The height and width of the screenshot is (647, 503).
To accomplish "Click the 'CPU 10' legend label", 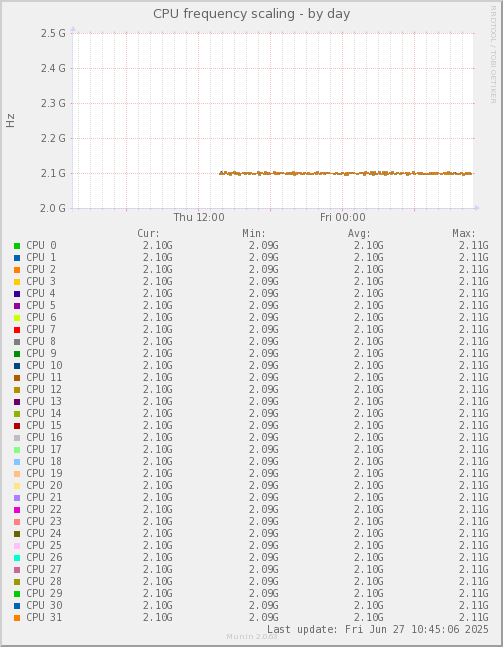I will tap(44, 365).
